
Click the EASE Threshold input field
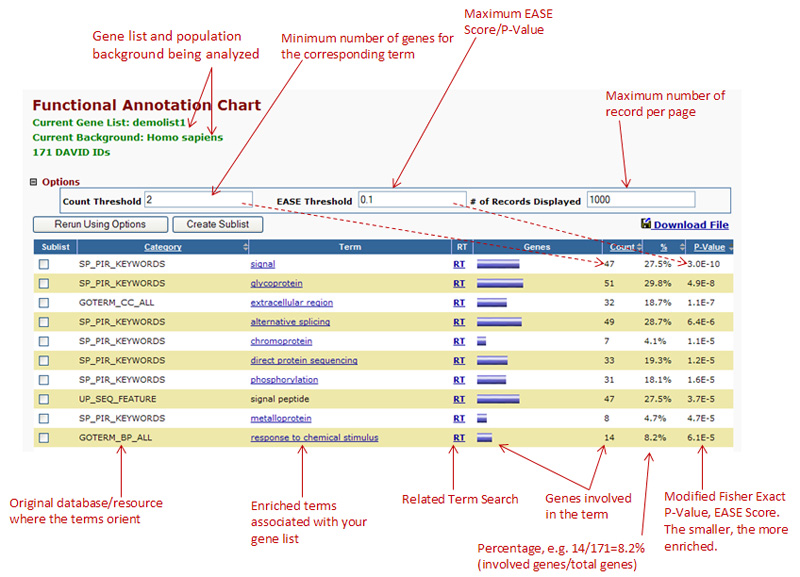(411, 200)
